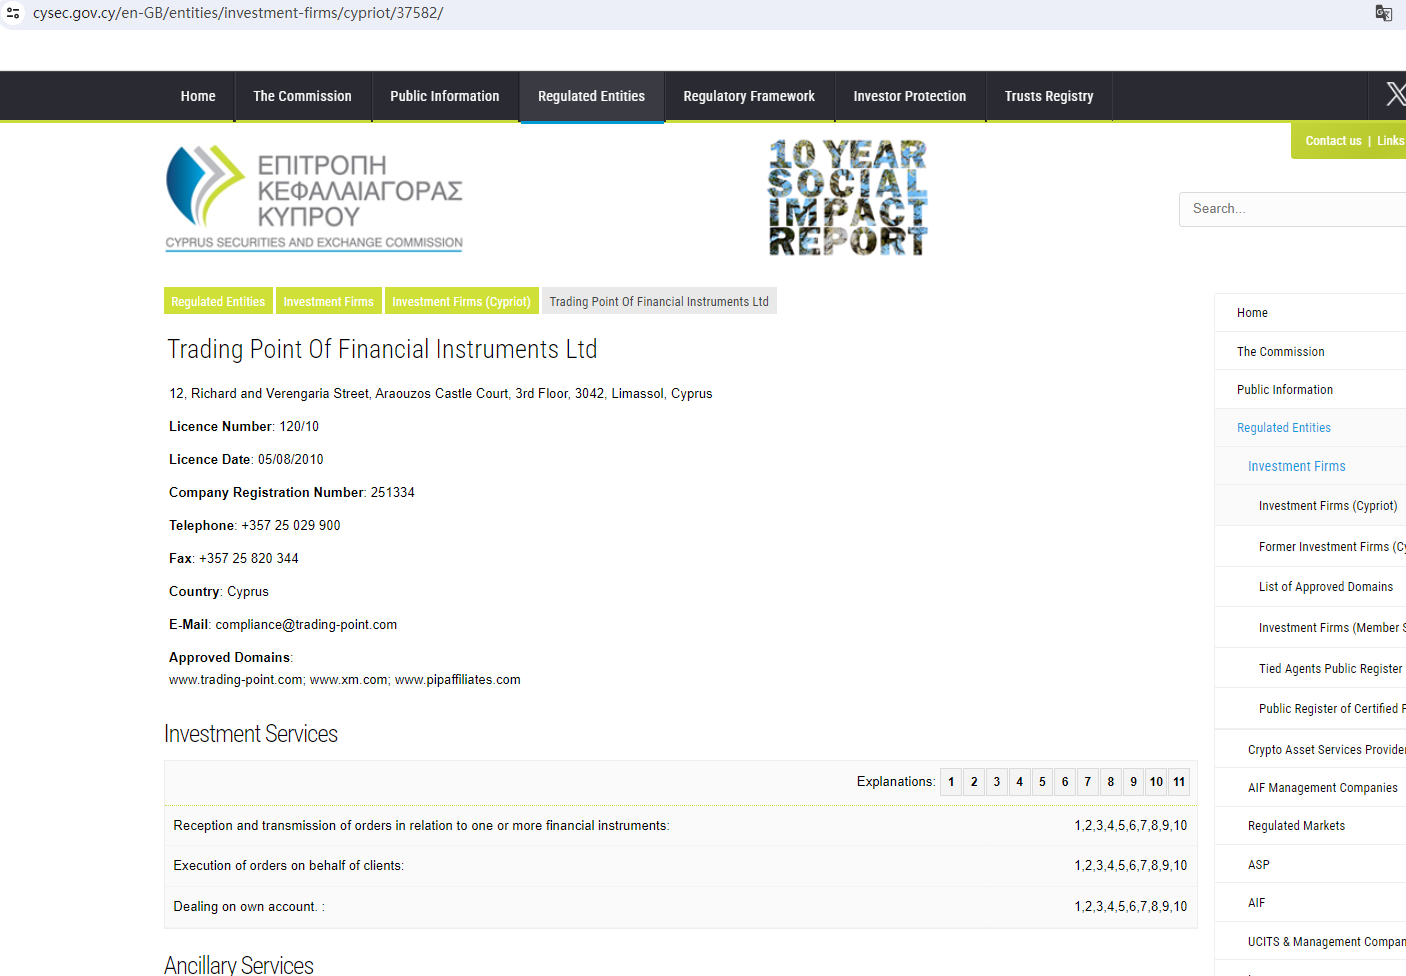Select the Regulated Entities top menu

coord(592,96)
